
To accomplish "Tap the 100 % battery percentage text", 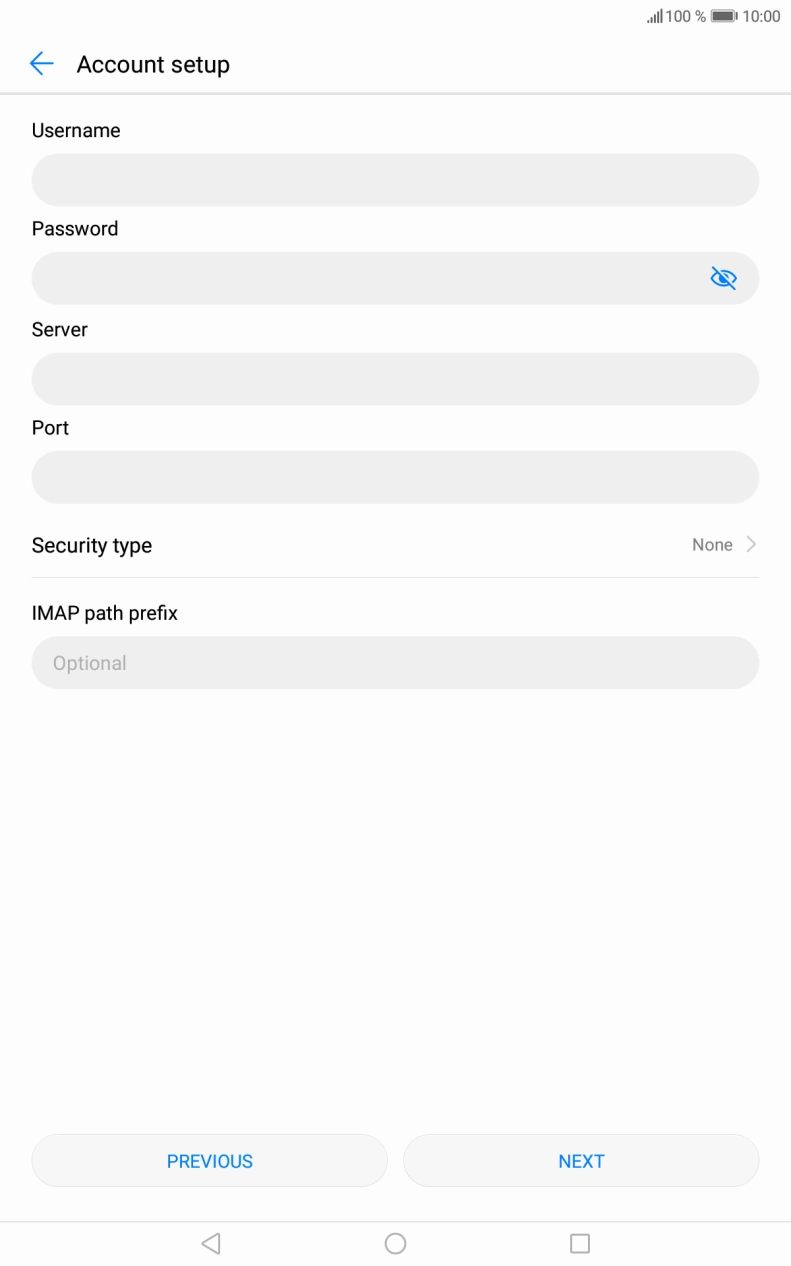I will [x=686, y=16].
